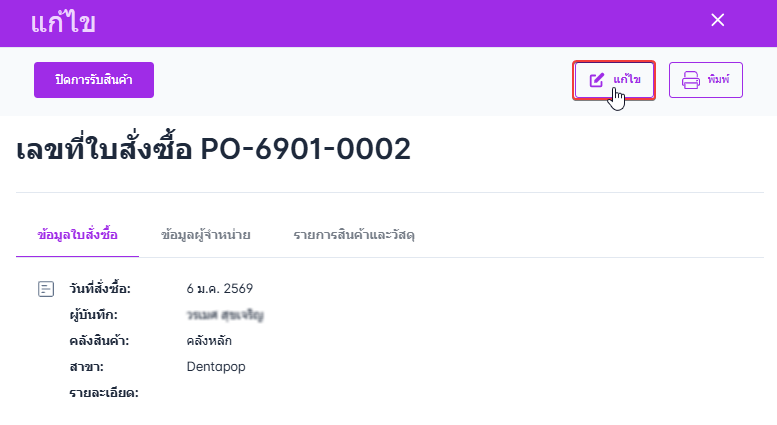The image size is (777, 425).
Task: Select the คลังสินค้า field label
Action: [x=99, y=341]
